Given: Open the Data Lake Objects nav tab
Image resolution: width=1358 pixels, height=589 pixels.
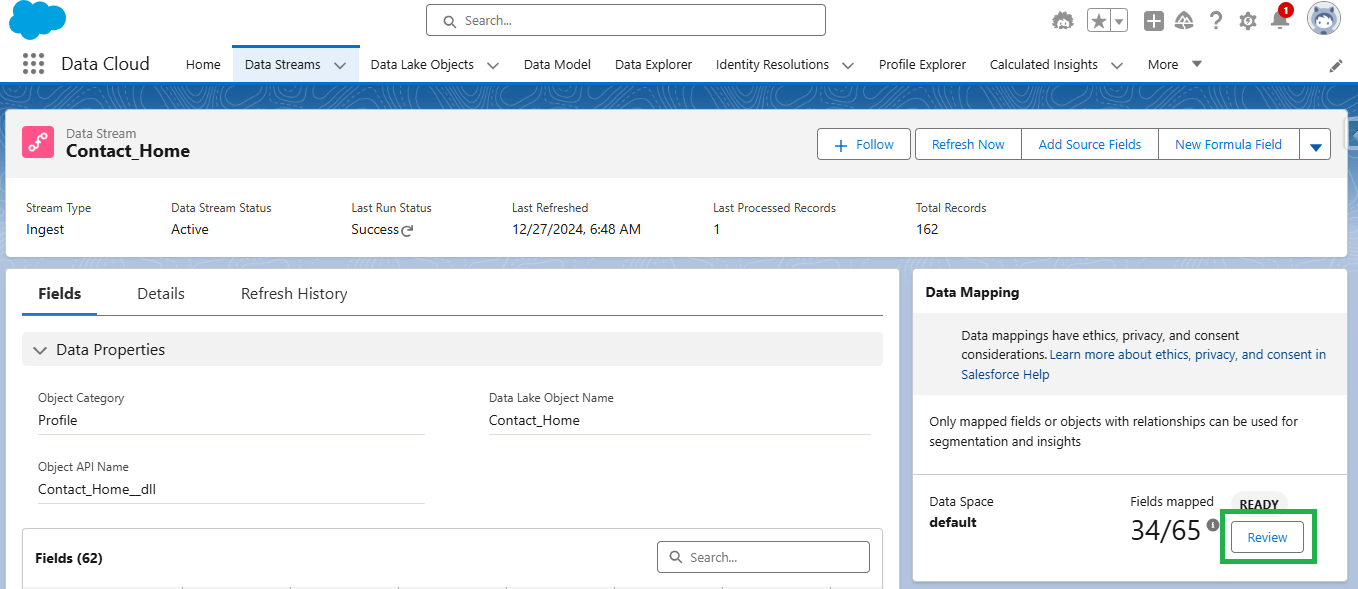Looking at the screenshot, I should 422,64.
